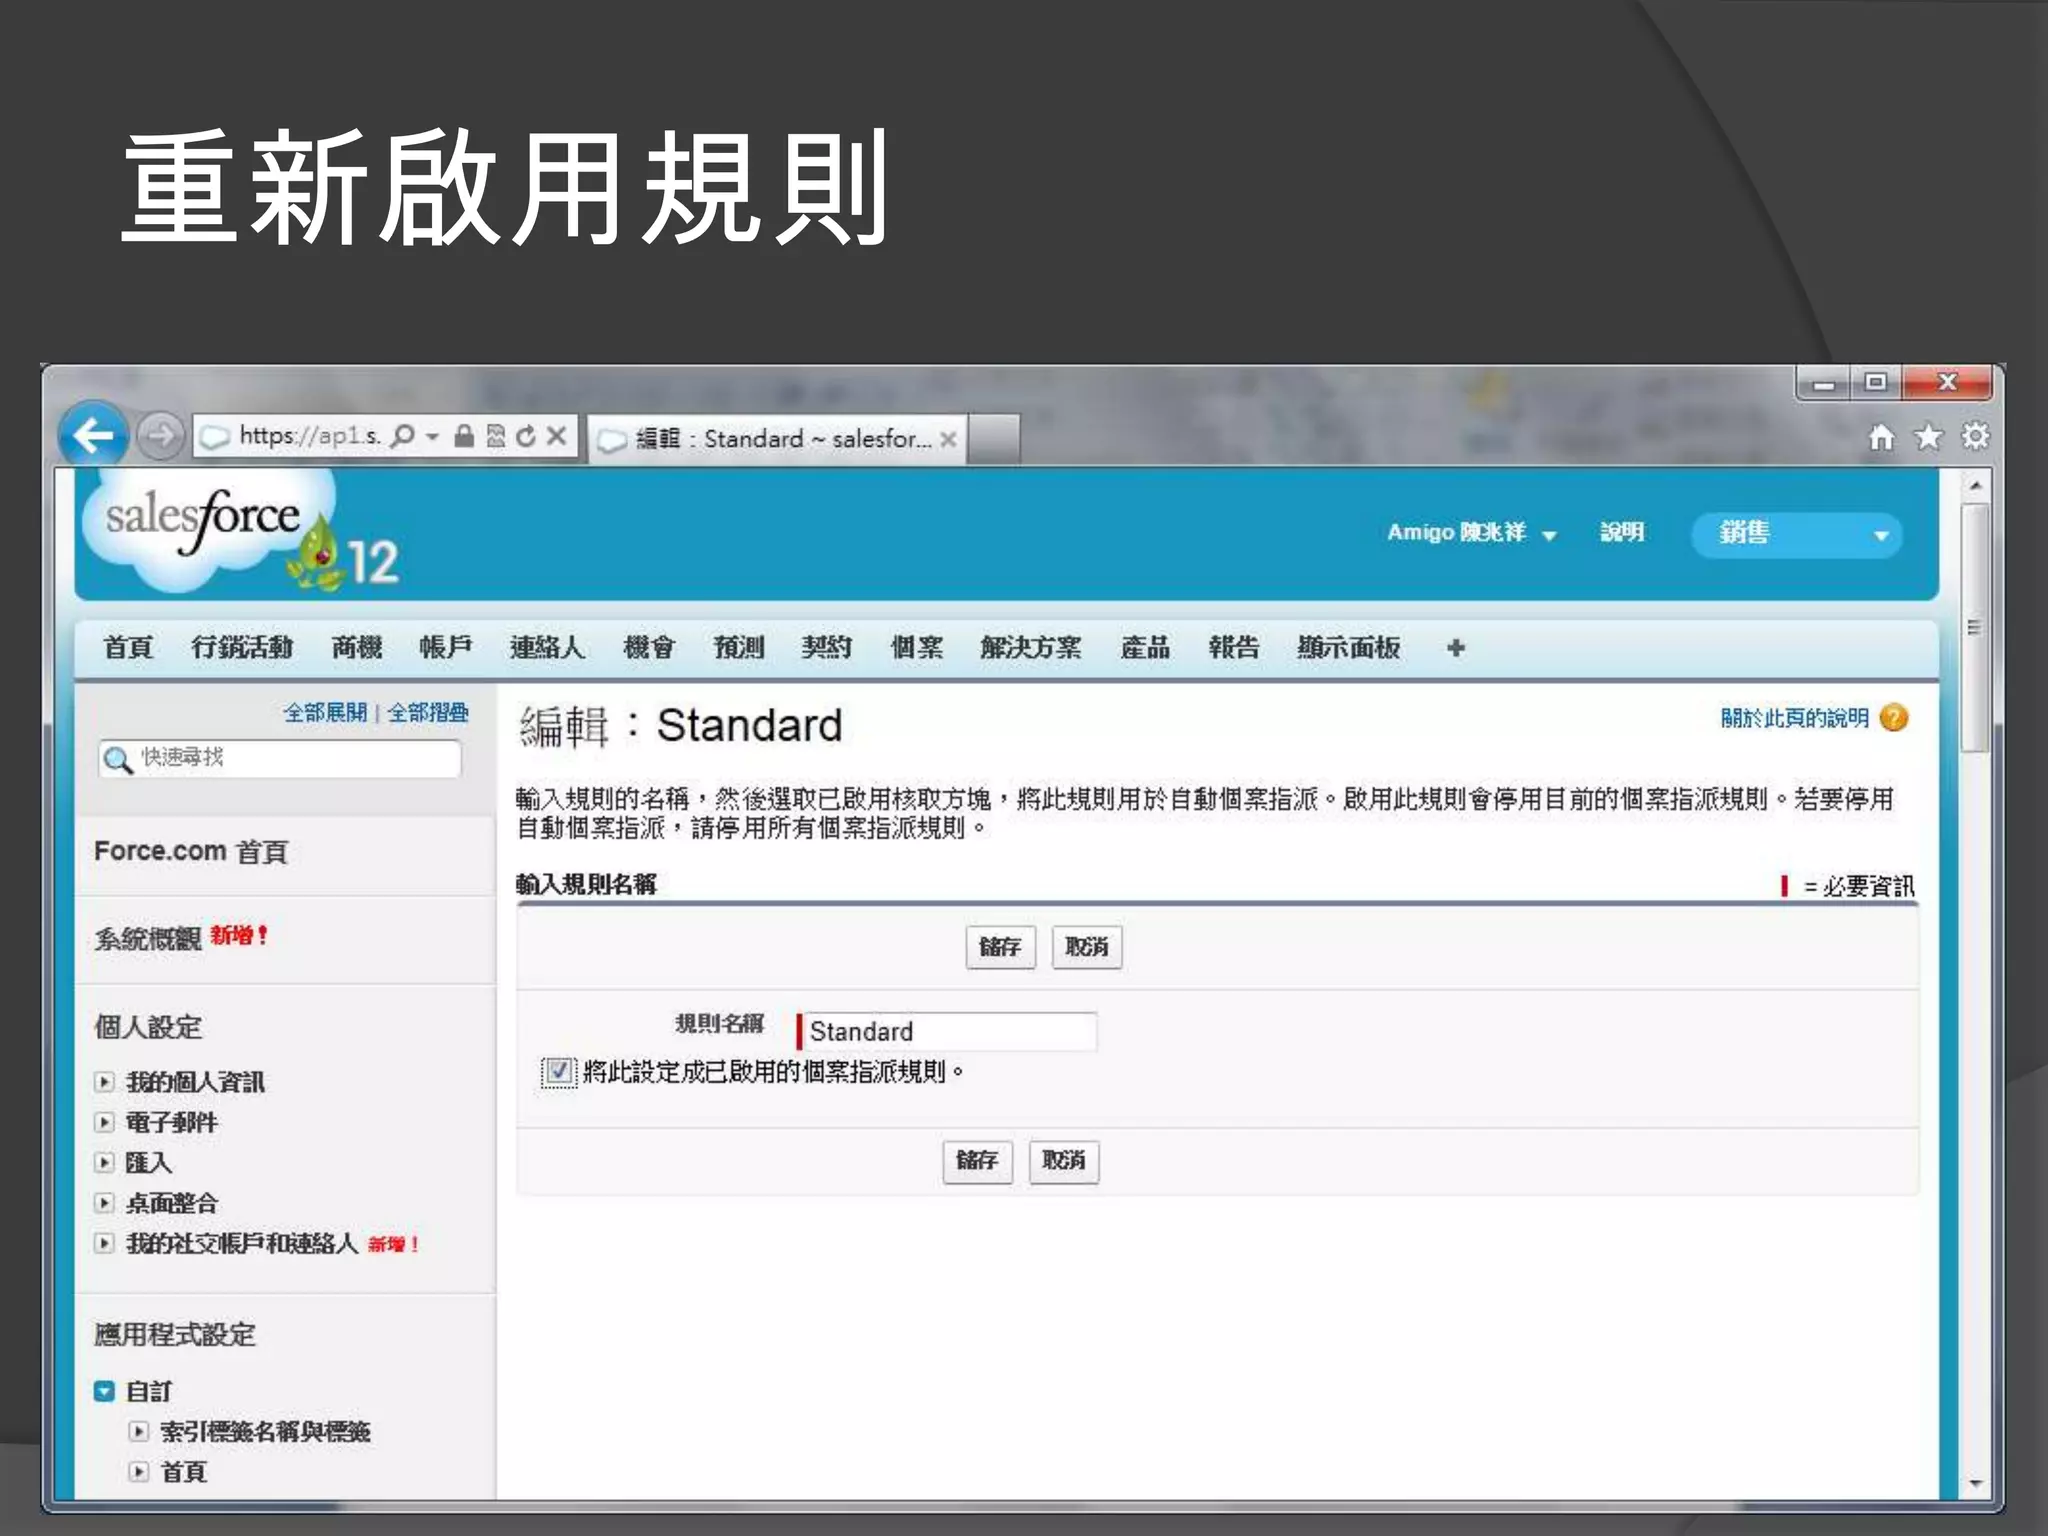
Task: Click 關於此頁的說明 help link
Action: click(x=1794, y=718)
